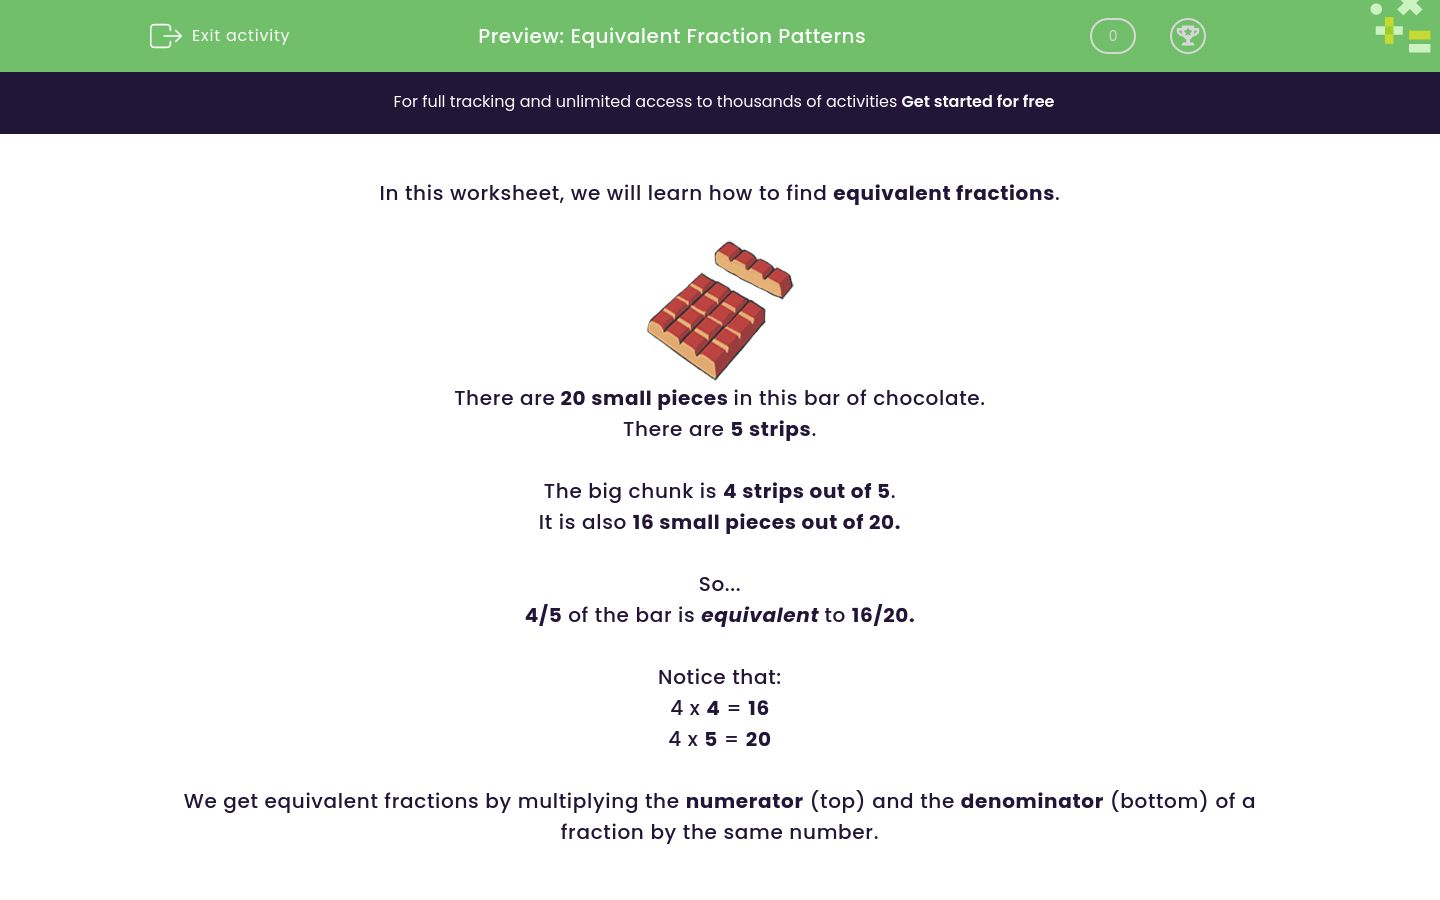Click the fraction '16/20' shown in bold
Screen dimensions: 1440x900
879,615
